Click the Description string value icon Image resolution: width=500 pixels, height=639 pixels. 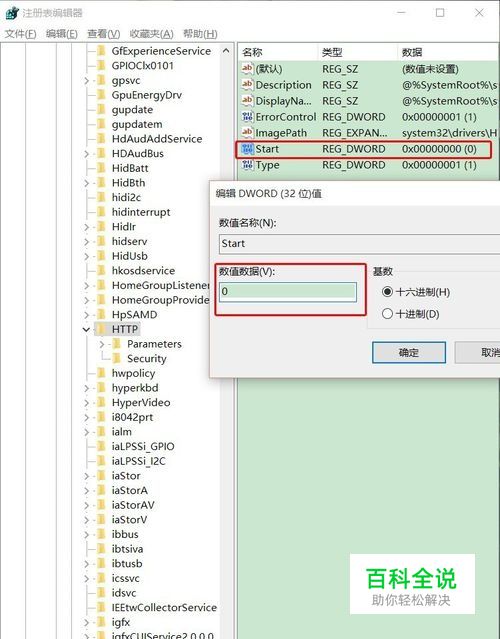tap(247, 85)
